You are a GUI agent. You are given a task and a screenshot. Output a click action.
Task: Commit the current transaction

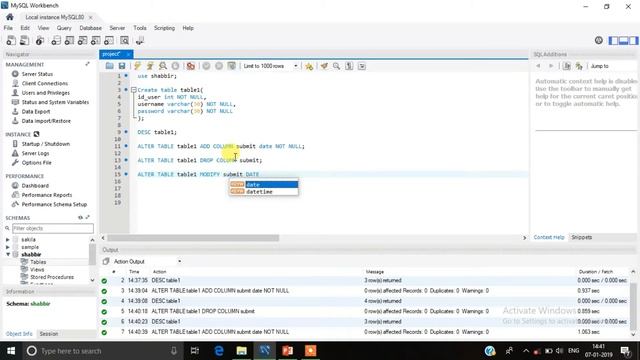tap(206, 66)
